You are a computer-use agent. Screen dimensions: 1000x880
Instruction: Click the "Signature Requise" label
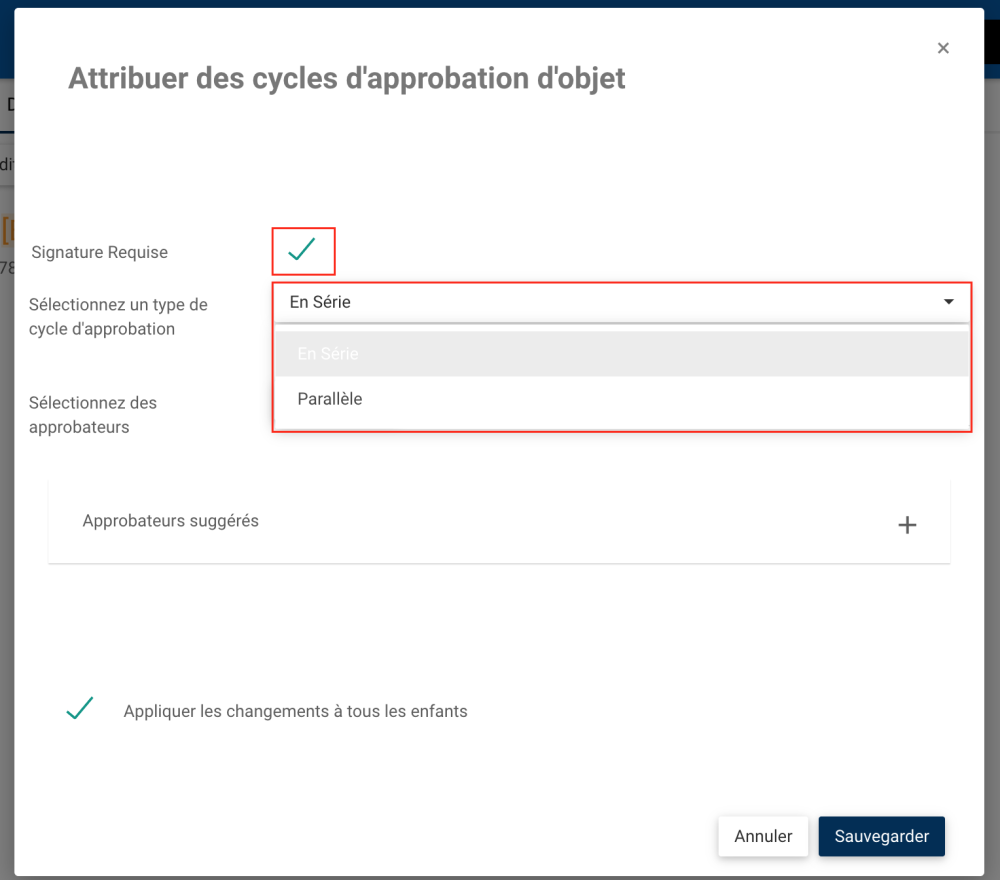99,252
